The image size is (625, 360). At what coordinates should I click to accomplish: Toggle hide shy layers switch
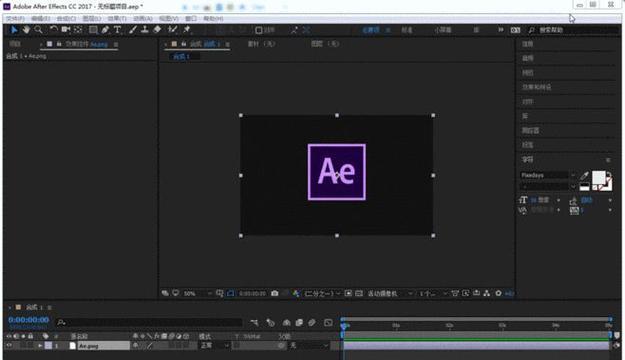click(286, 322)
